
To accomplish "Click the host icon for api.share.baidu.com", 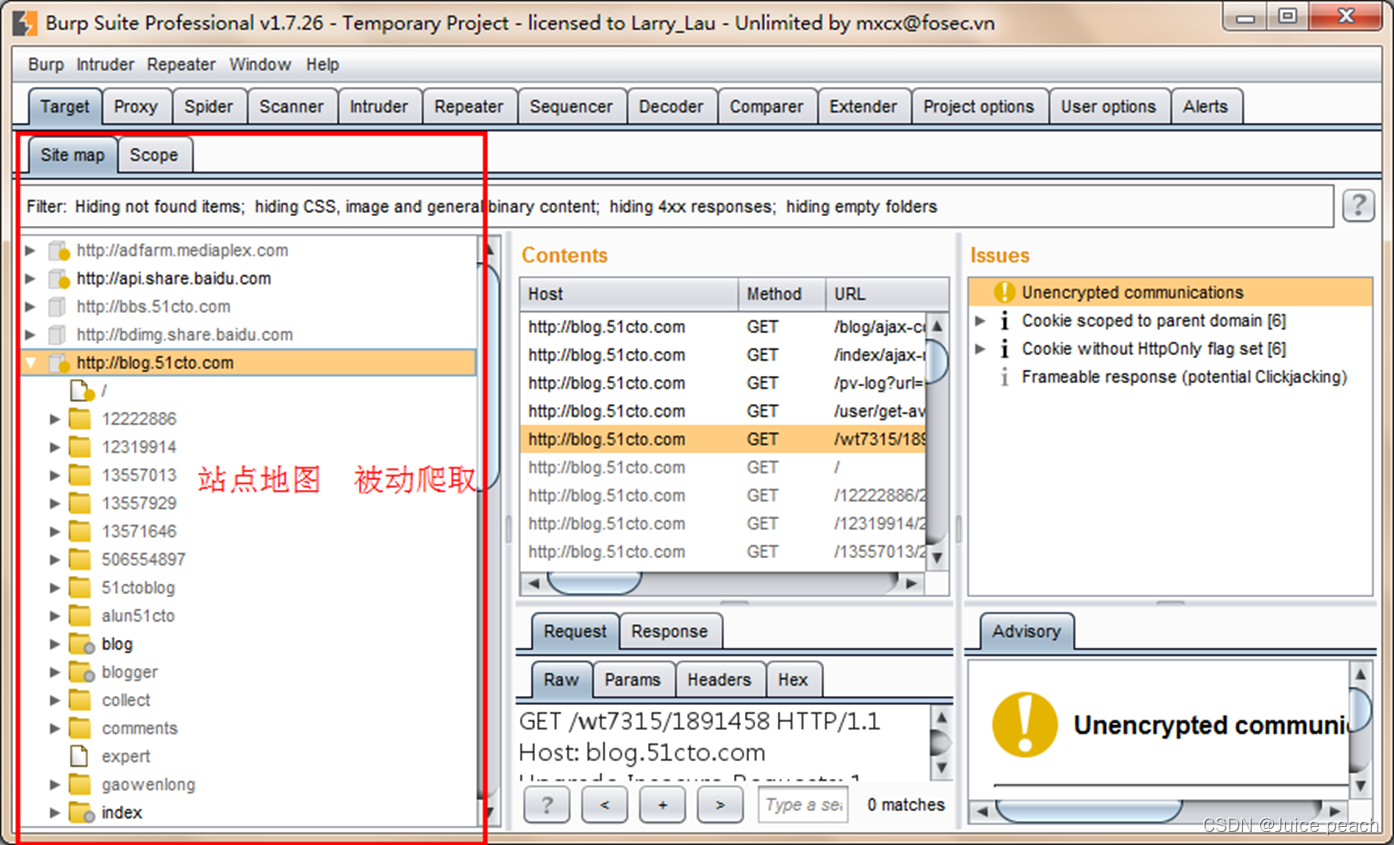I will (x=59, y=279).
